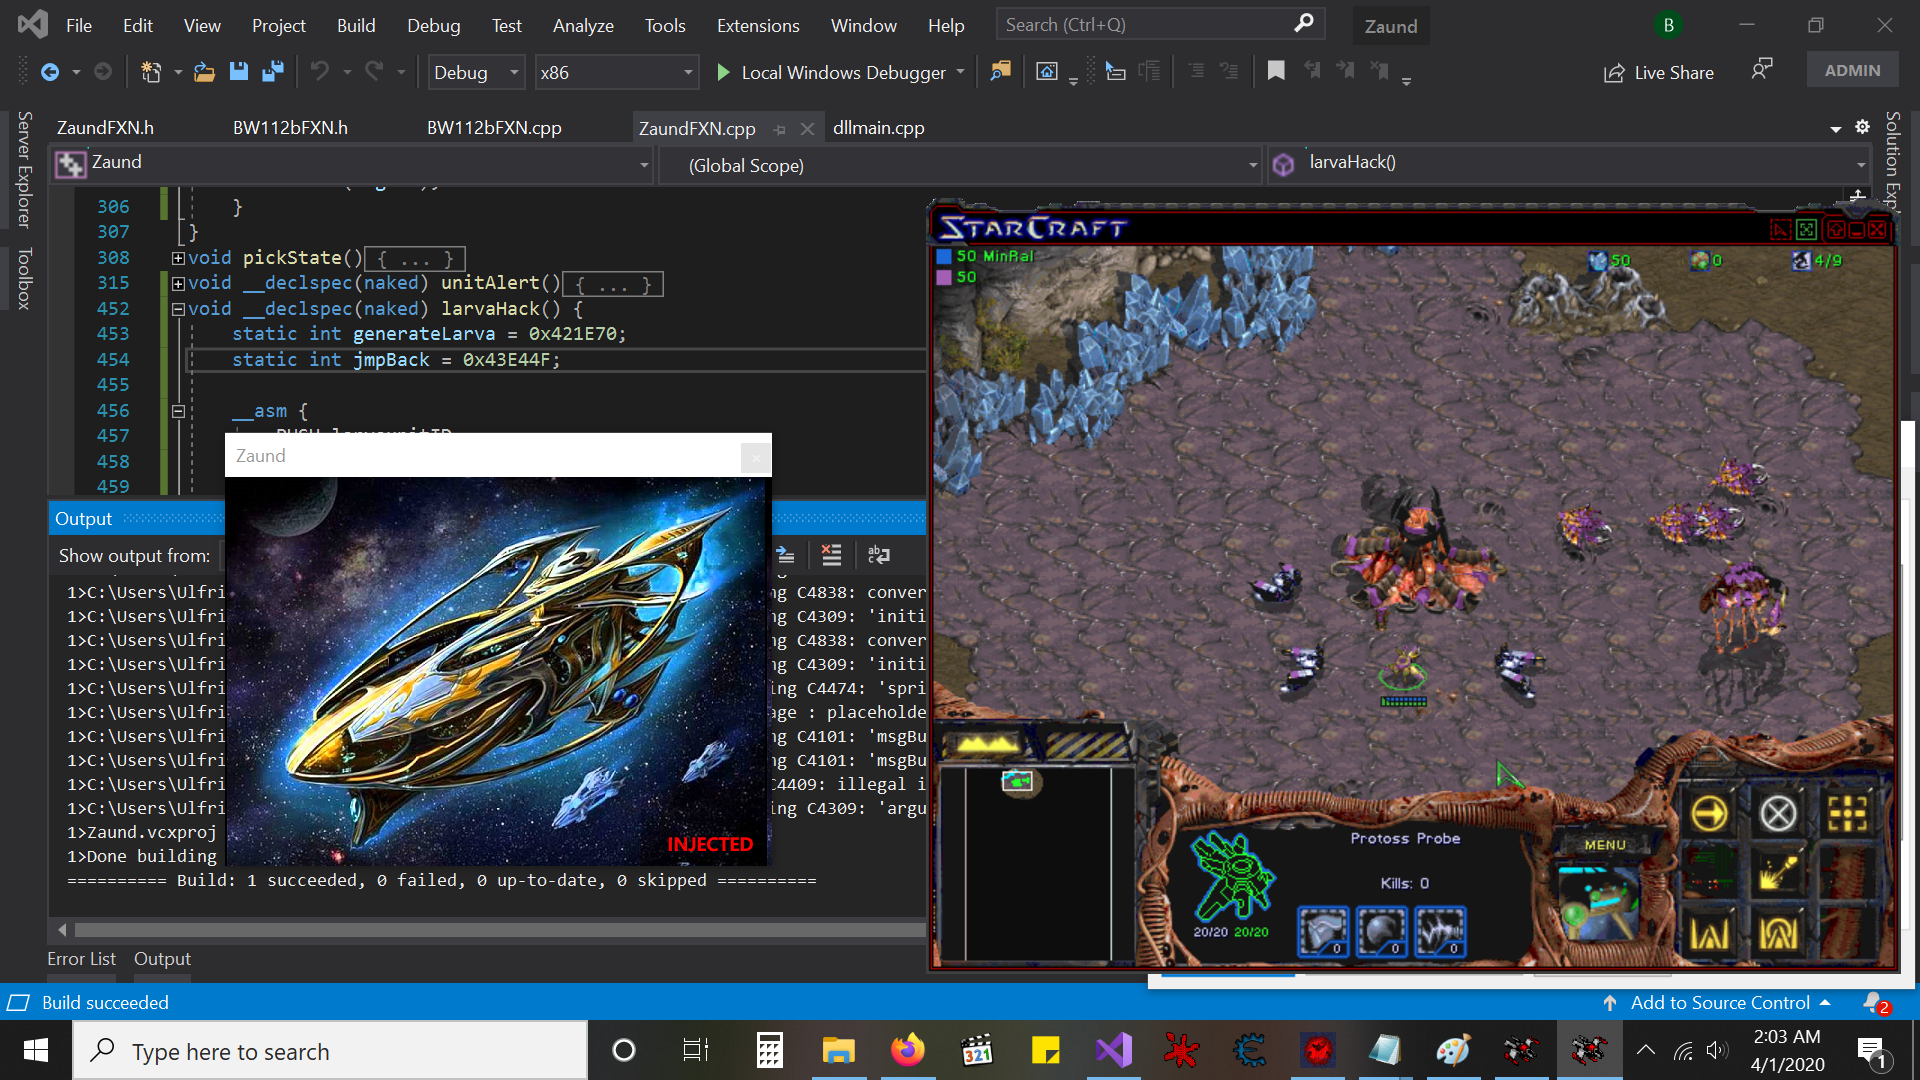Open the Zaund project scope dropdown
The width and height of the screenshot is (1920, 1080).
click(x=353, y=164)
